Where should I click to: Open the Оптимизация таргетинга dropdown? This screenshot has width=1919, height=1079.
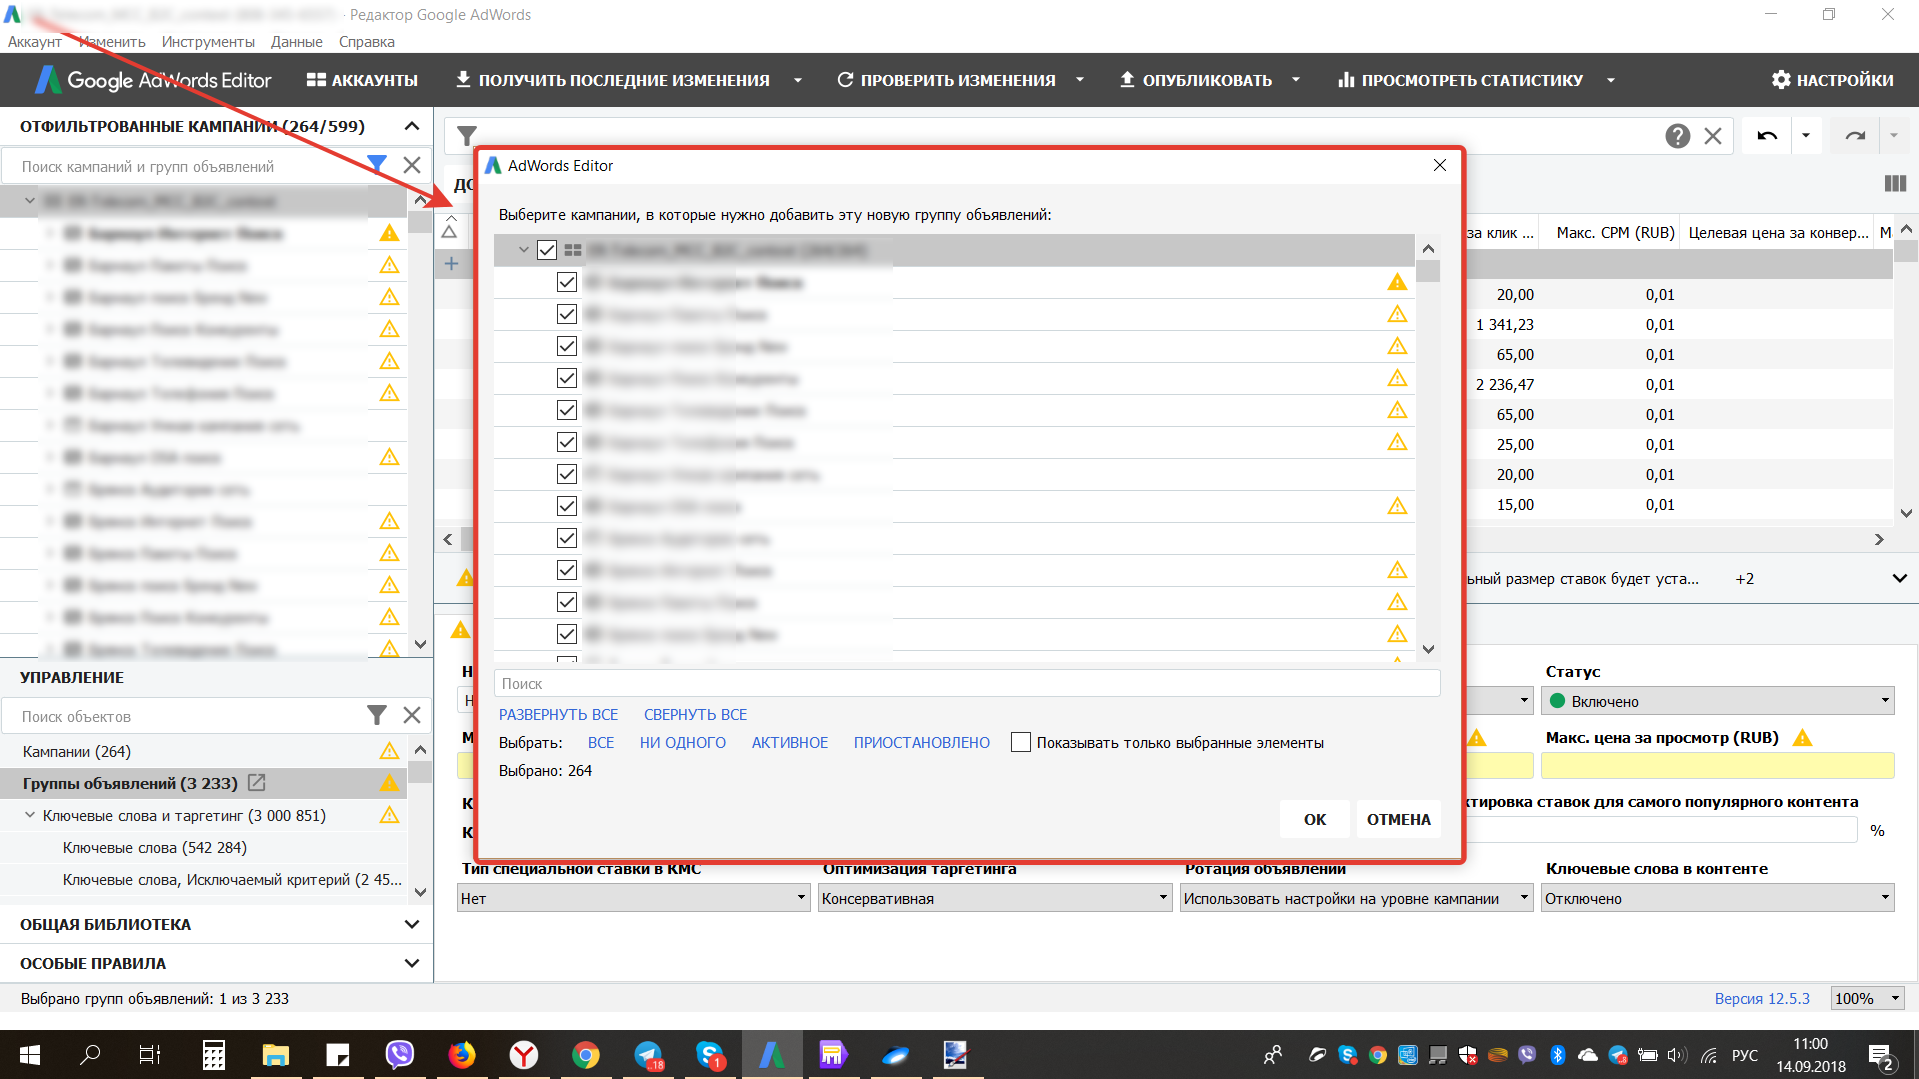click(x=995, y=898)
